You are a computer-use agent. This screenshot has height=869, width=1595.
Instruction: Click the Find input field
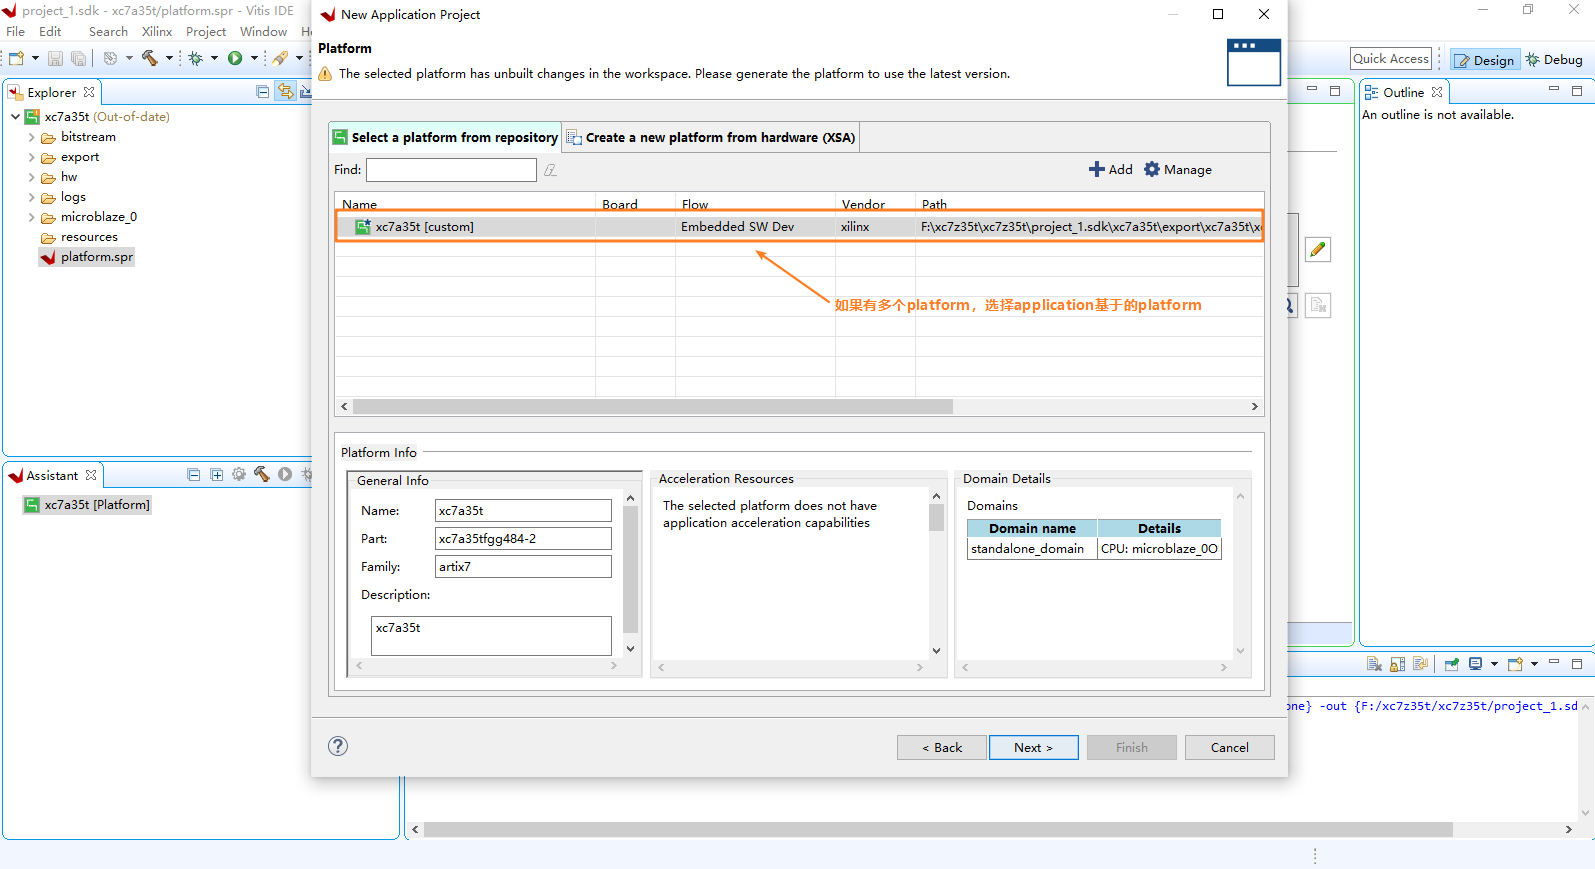[x=451, y=170]
